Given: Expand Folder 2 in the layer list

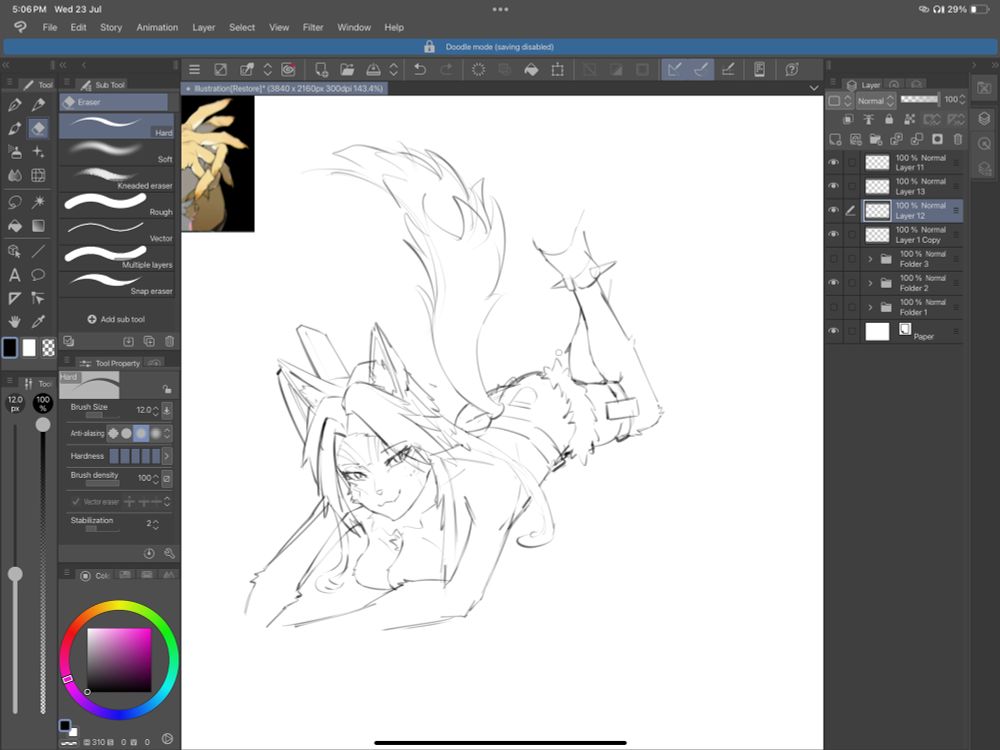Looking at the screenshot, I should 870,283.
